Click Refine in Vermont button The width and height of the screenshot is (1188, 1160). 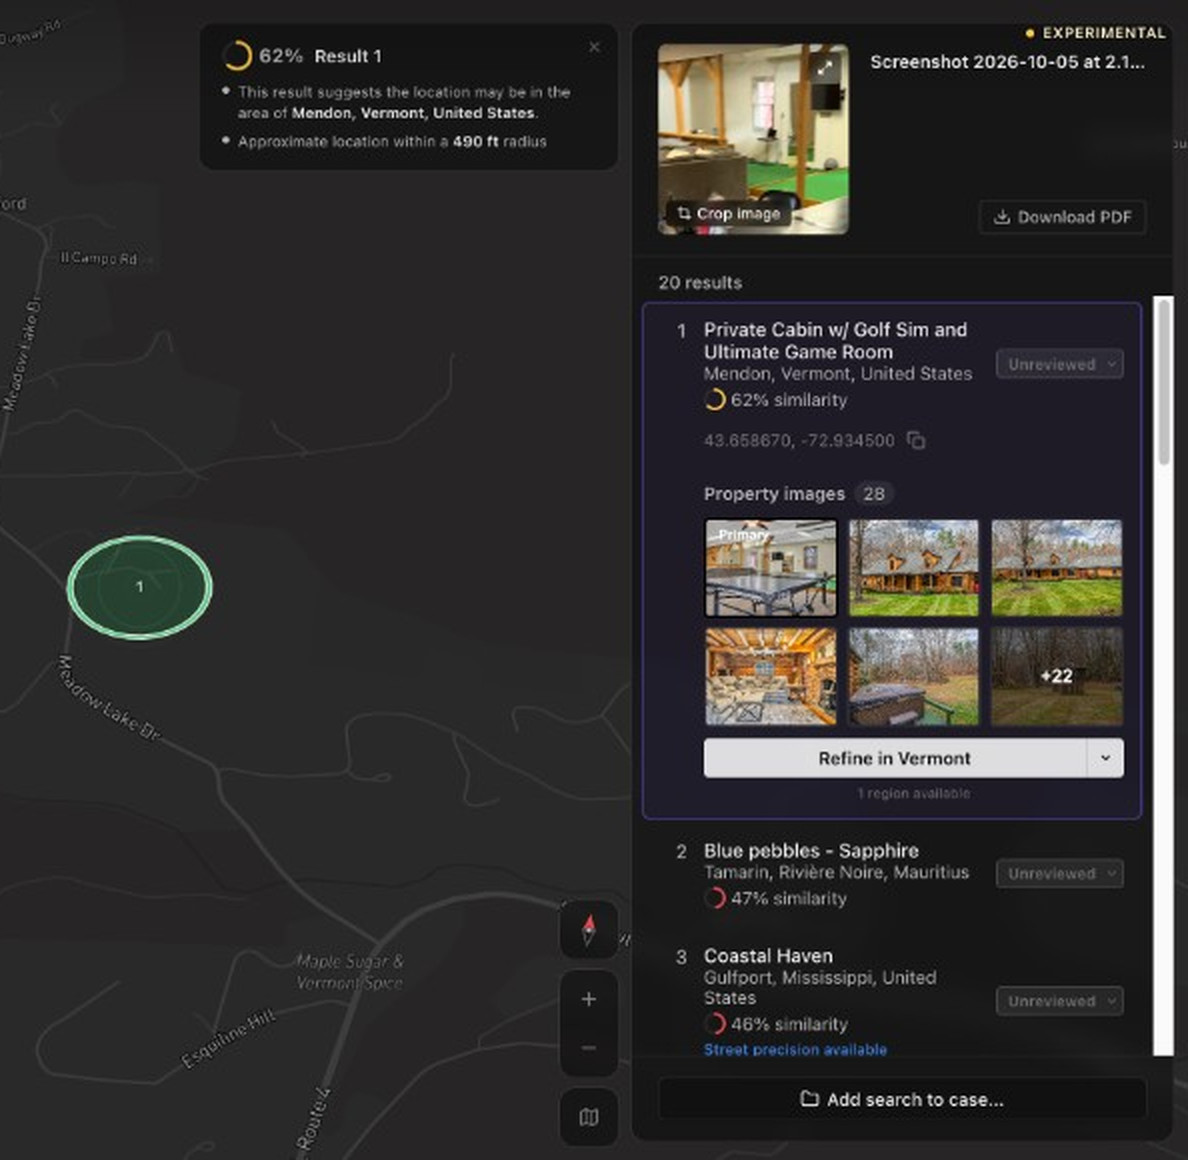(x=895, y=758)
